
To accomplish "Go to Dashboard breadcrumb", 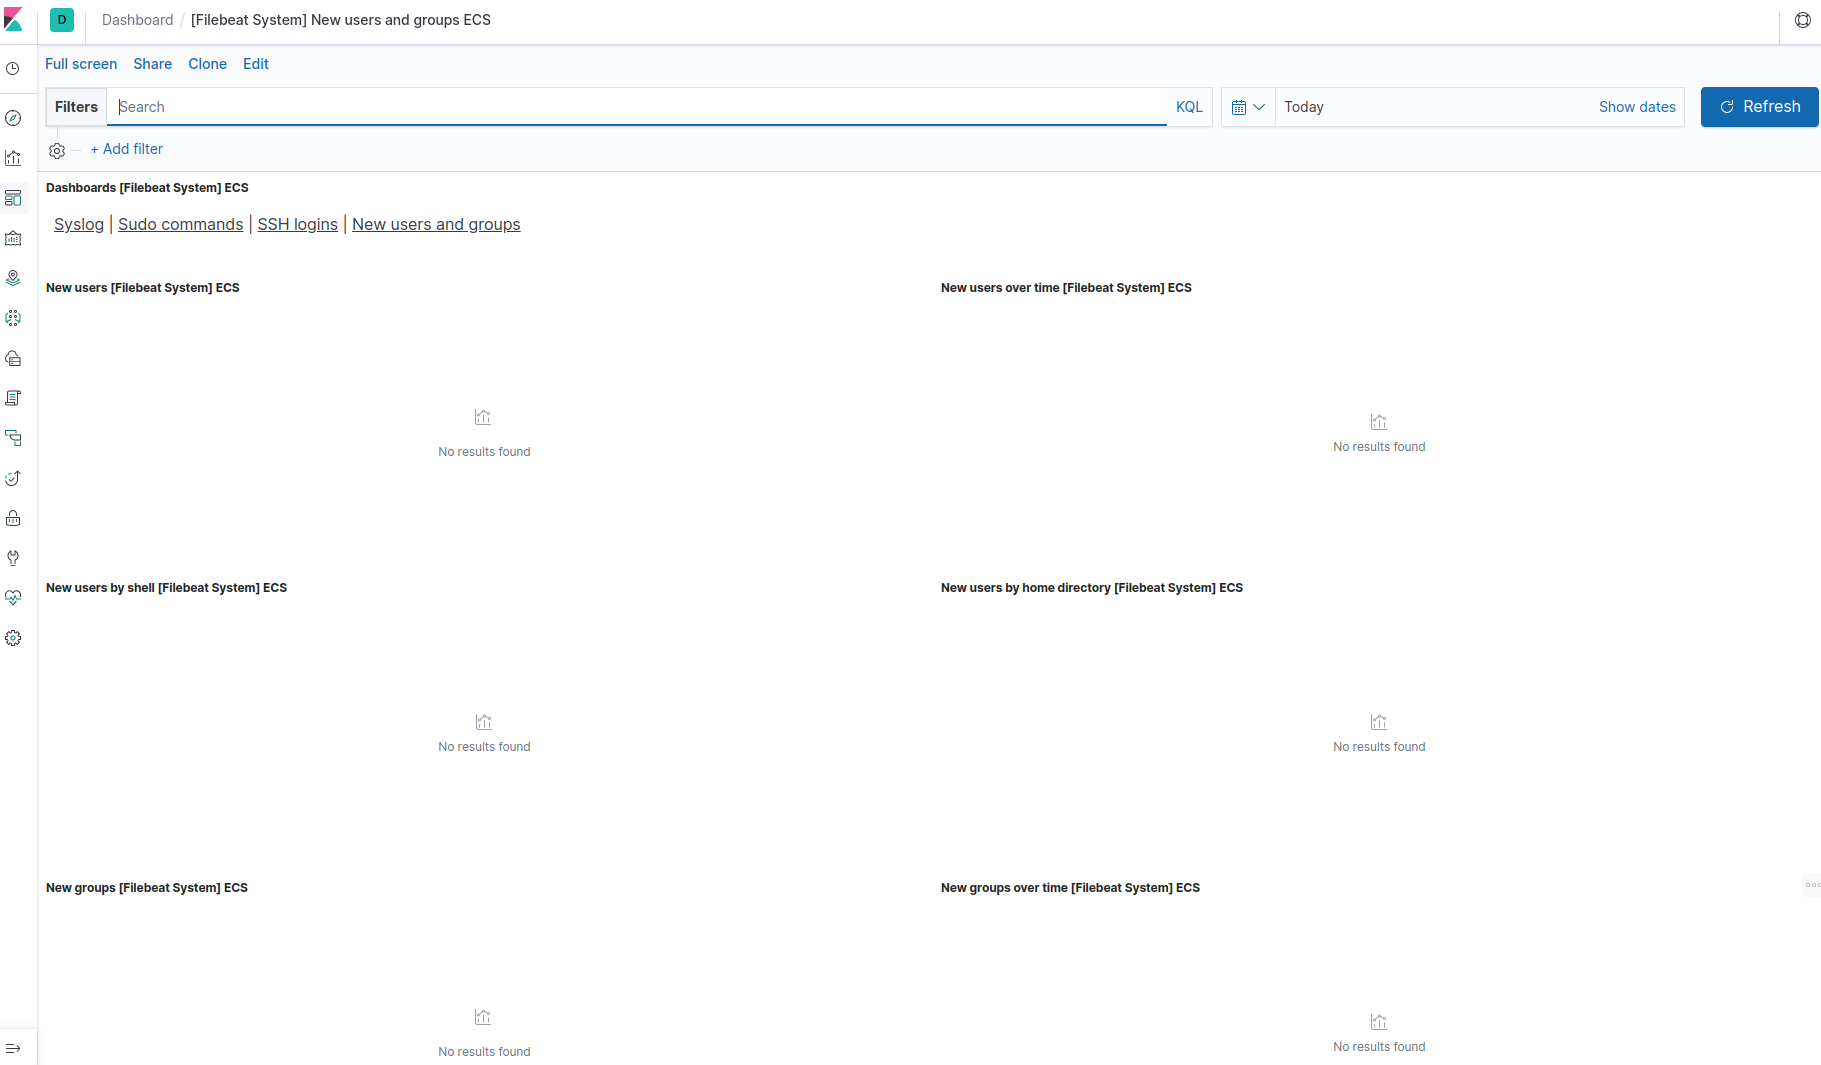I will pos(137,20).
